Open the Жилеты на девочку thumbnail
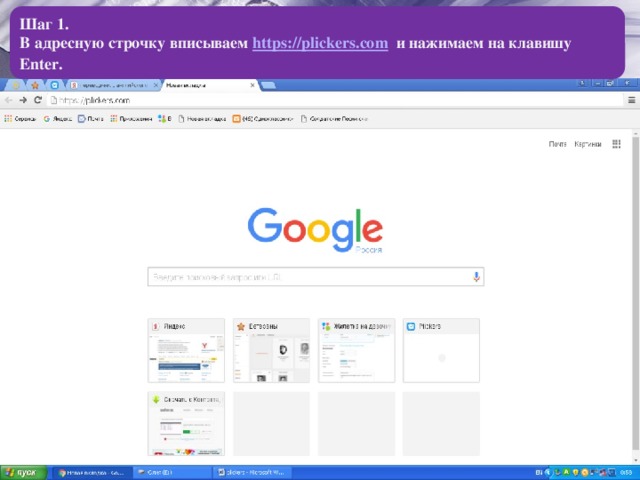Image resolution: width=640 pixels, height=480 pixels. [356, 350]
